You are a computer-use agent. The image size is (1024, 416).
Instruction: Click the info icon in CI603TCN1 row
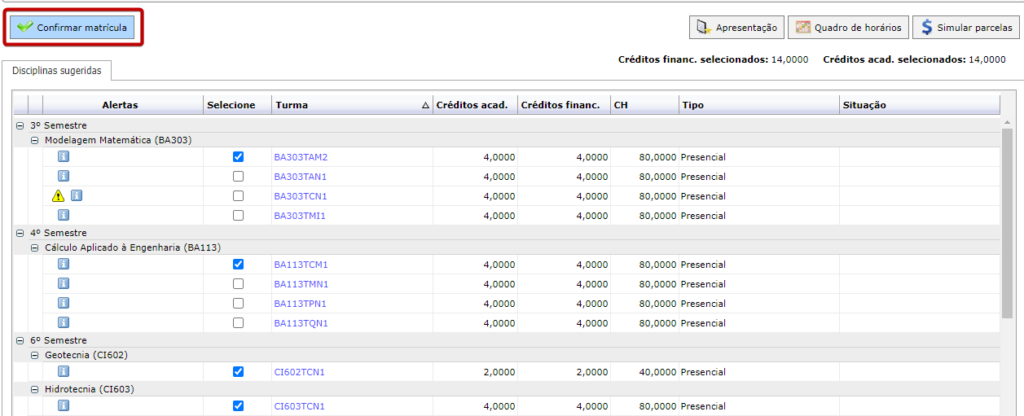pos(63,406)
